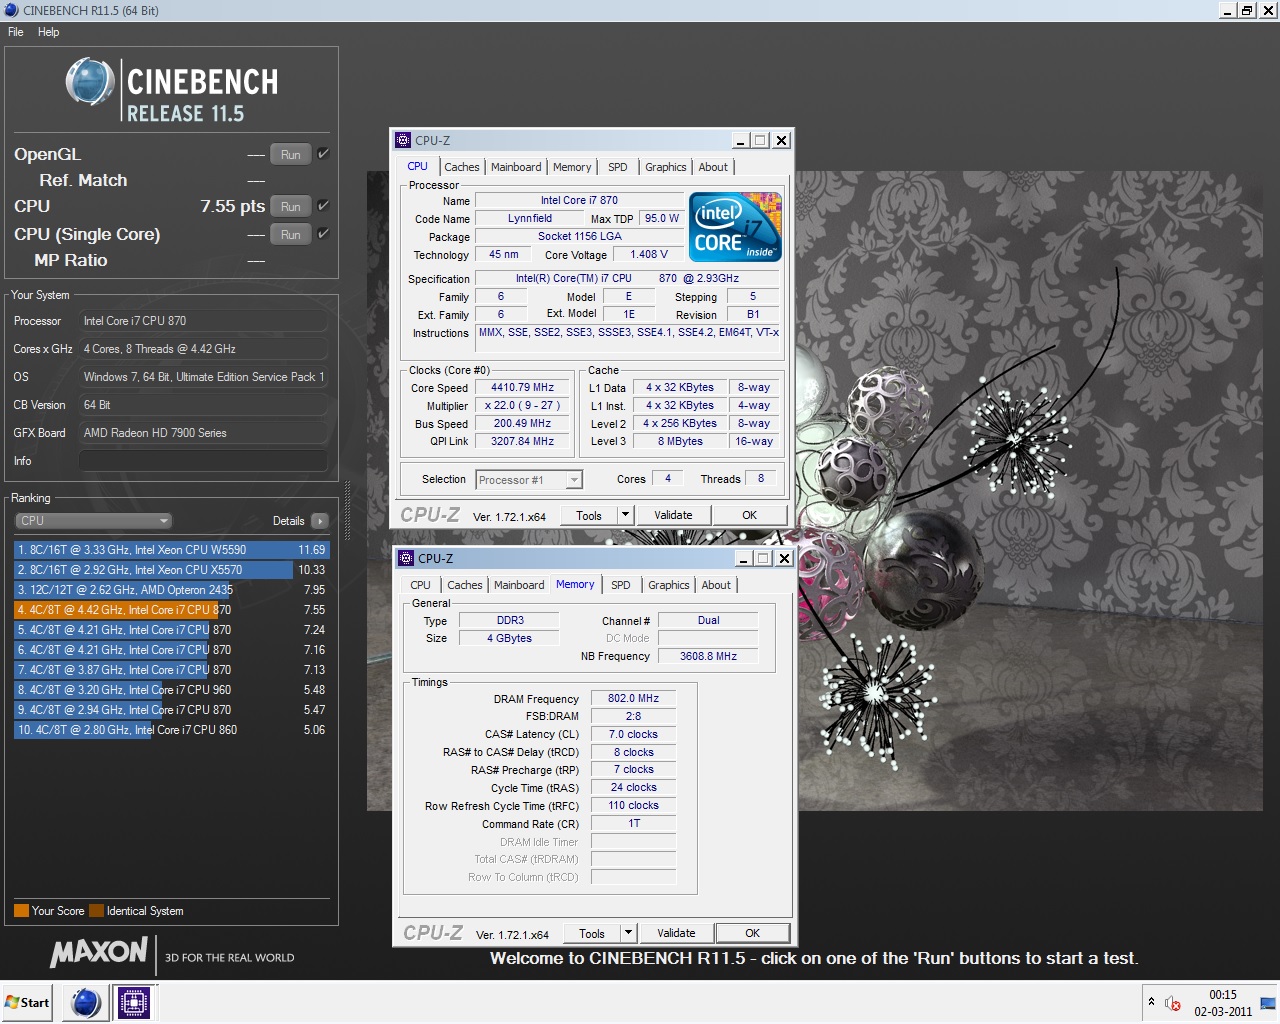This screenshot has height=1024, width=1280.
Task: Click Validate in lower CPU-Z window
Action: click(676, 933)
